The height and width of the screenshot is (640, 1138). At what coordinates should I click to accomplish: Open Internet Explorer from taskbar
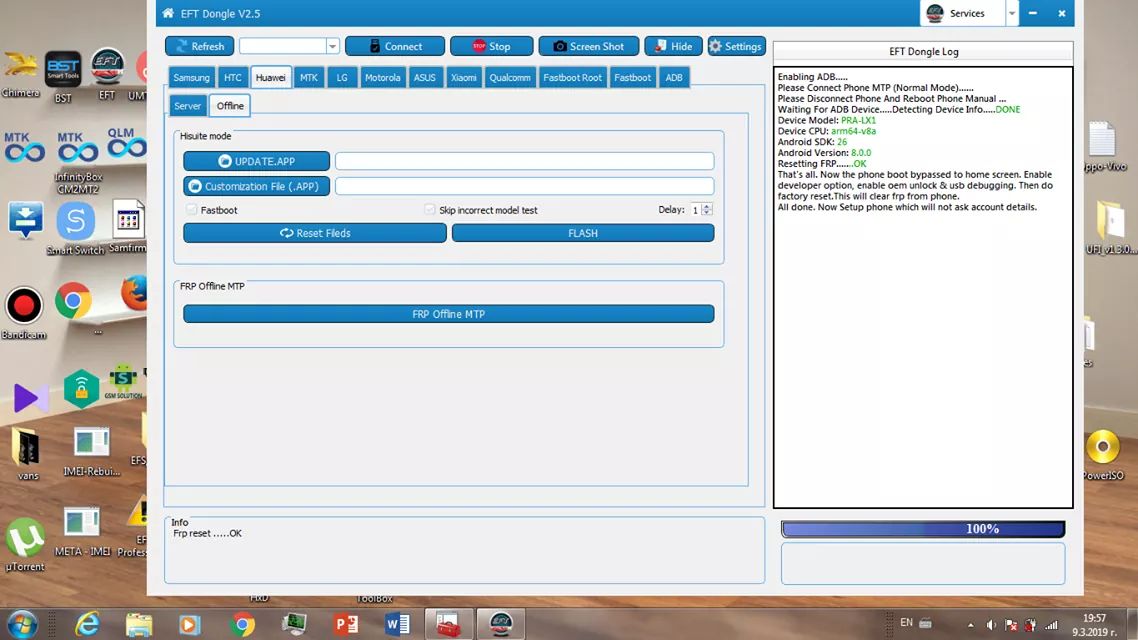click(x=87, y=624)
